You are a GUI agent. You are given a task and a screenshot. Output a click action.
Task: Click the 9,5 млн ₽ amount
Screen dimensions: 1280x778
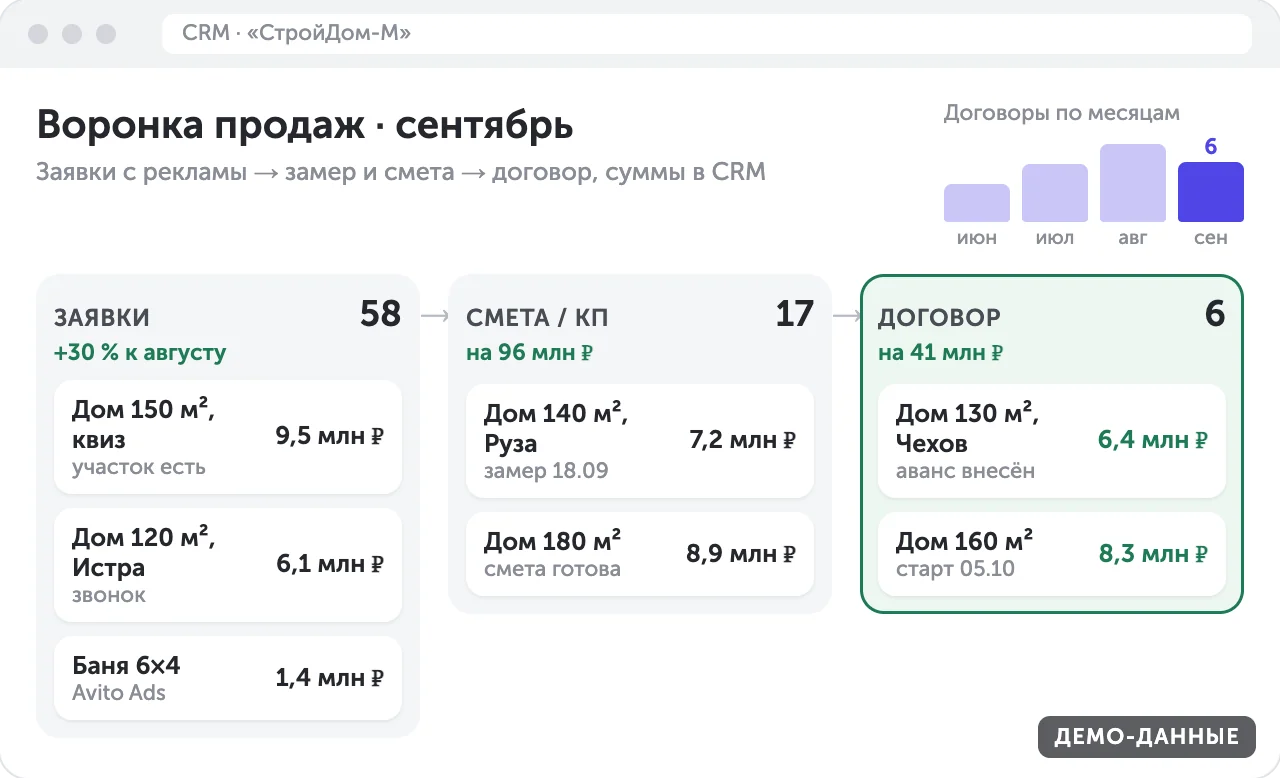pos(330,436)
